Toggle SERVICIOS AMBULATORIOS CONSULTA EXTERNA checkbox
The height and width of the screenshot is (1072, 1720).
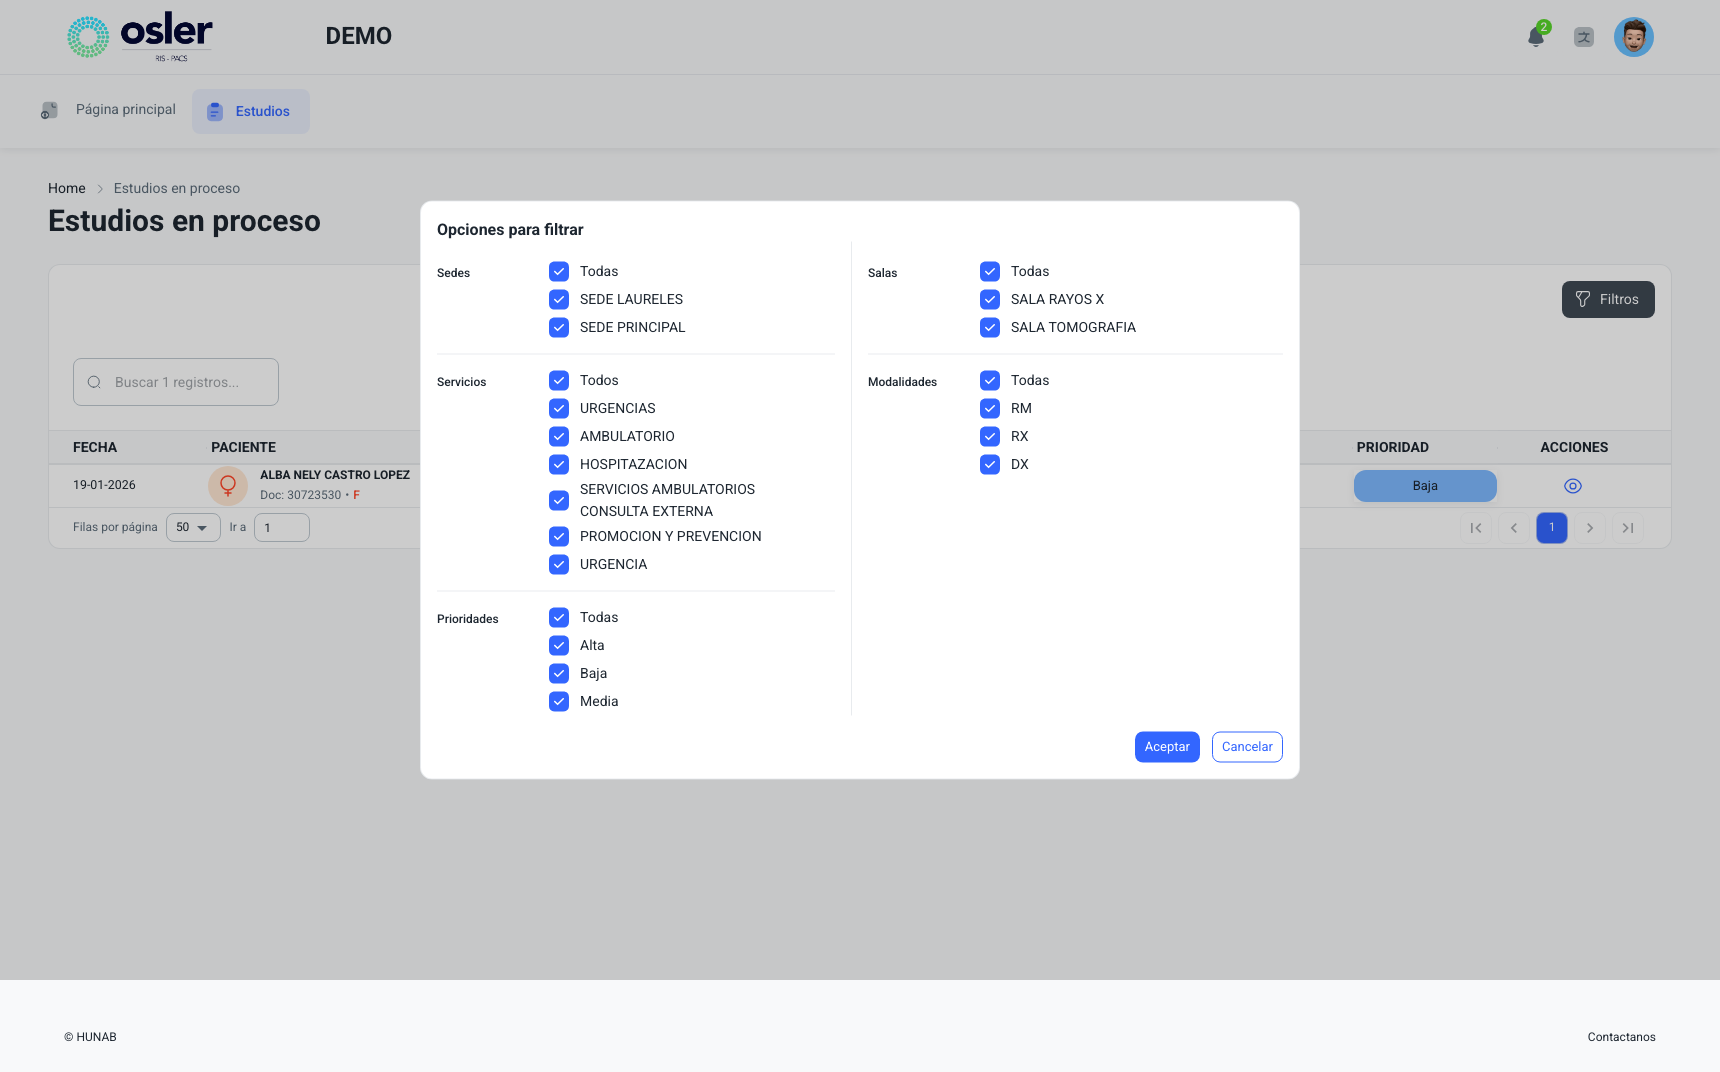559,500
